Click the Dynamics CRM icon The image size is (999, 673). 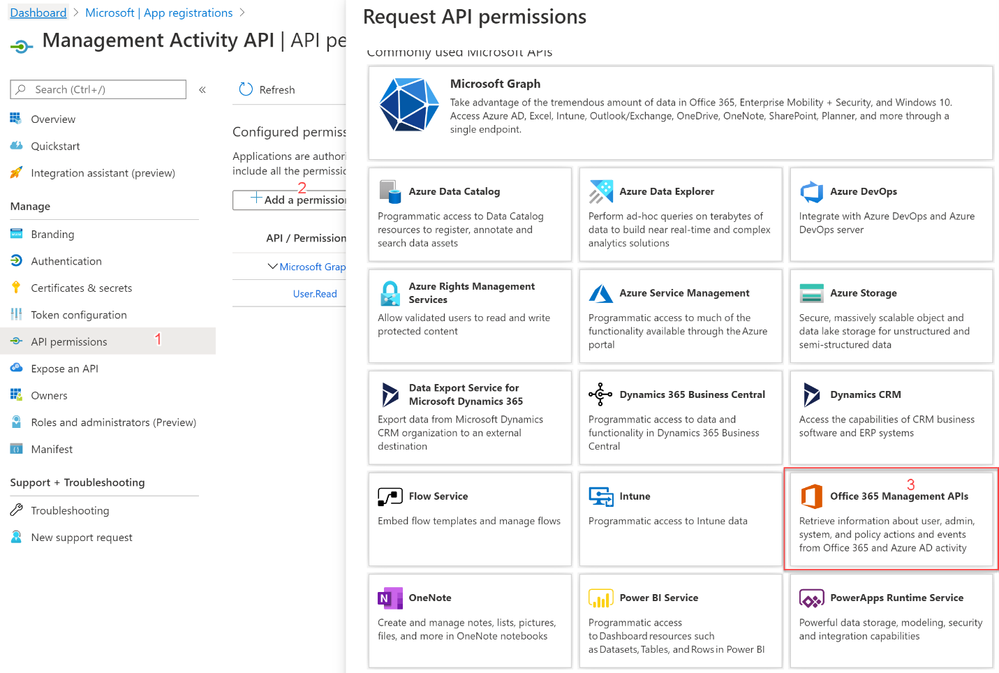tap(811, 394)
